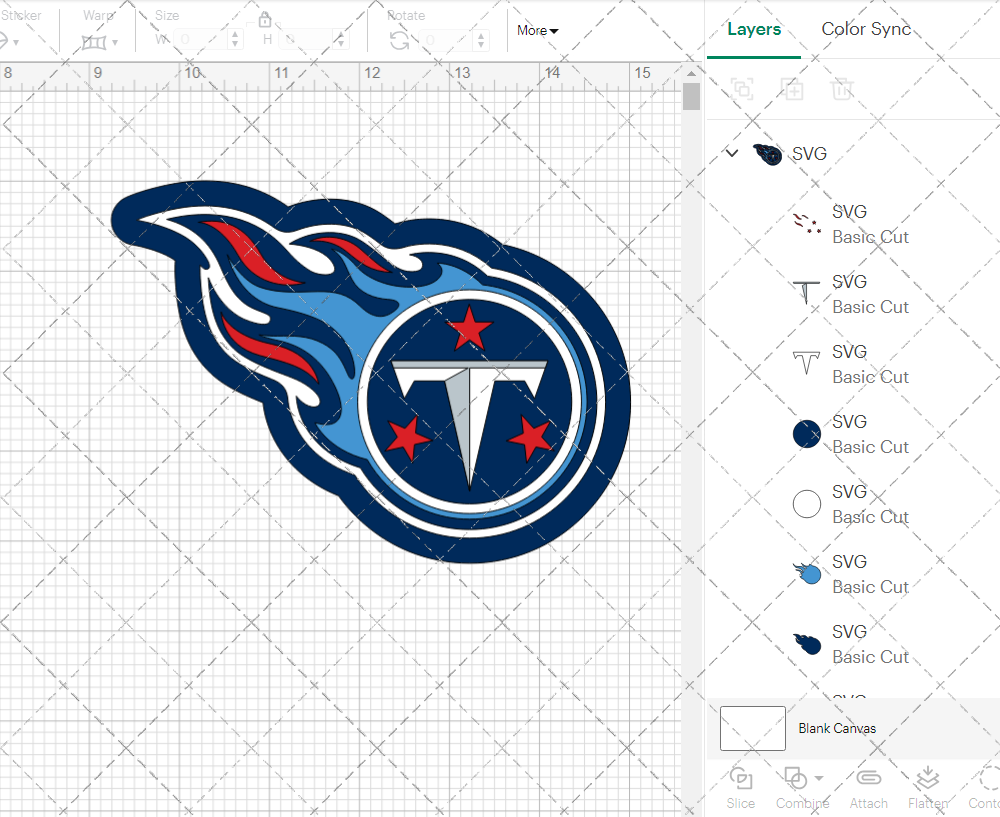The height and width of the screenshot is (817, 1000).
Task: Open the More dropdown menu
Action: [537, 31]
